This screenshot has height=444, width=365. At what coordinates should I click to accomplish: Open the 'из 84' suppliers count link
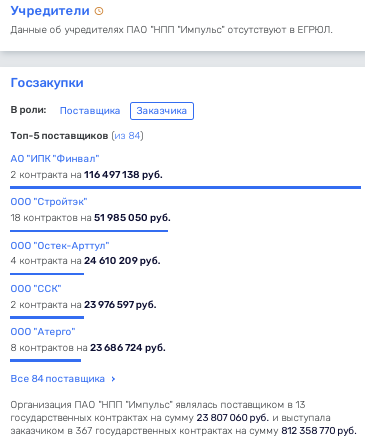pos(128,136)
